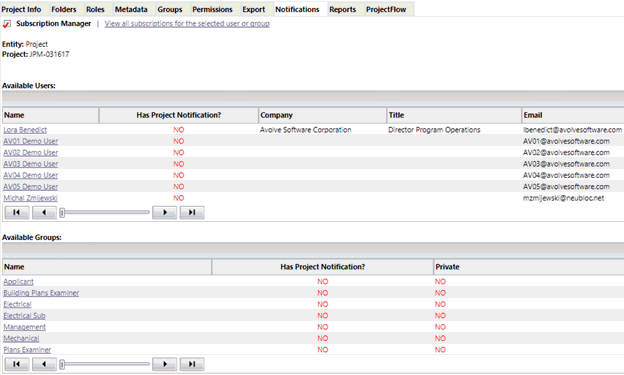Open the Electrical Sub group
The width and height of the screenshot is (624, 375).
tap(24, 315)
